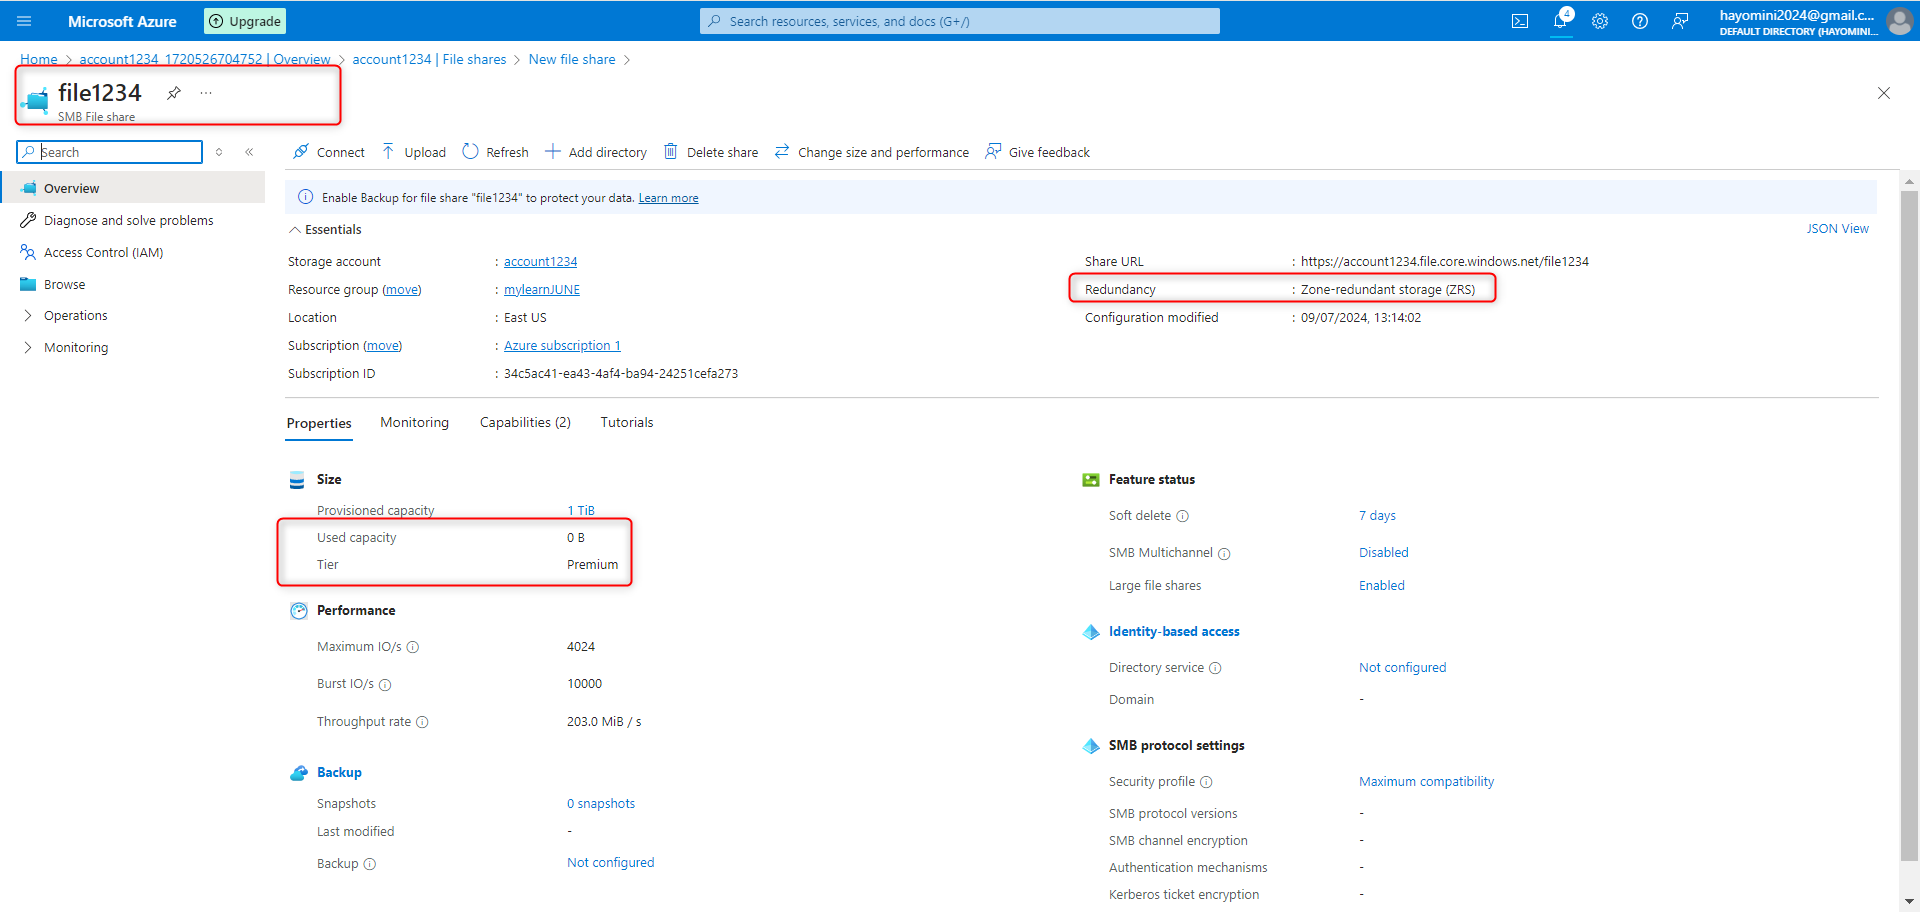This screenshot has width=1920, height=912.
Task: Click the Upgrade button
Action: 245,21
